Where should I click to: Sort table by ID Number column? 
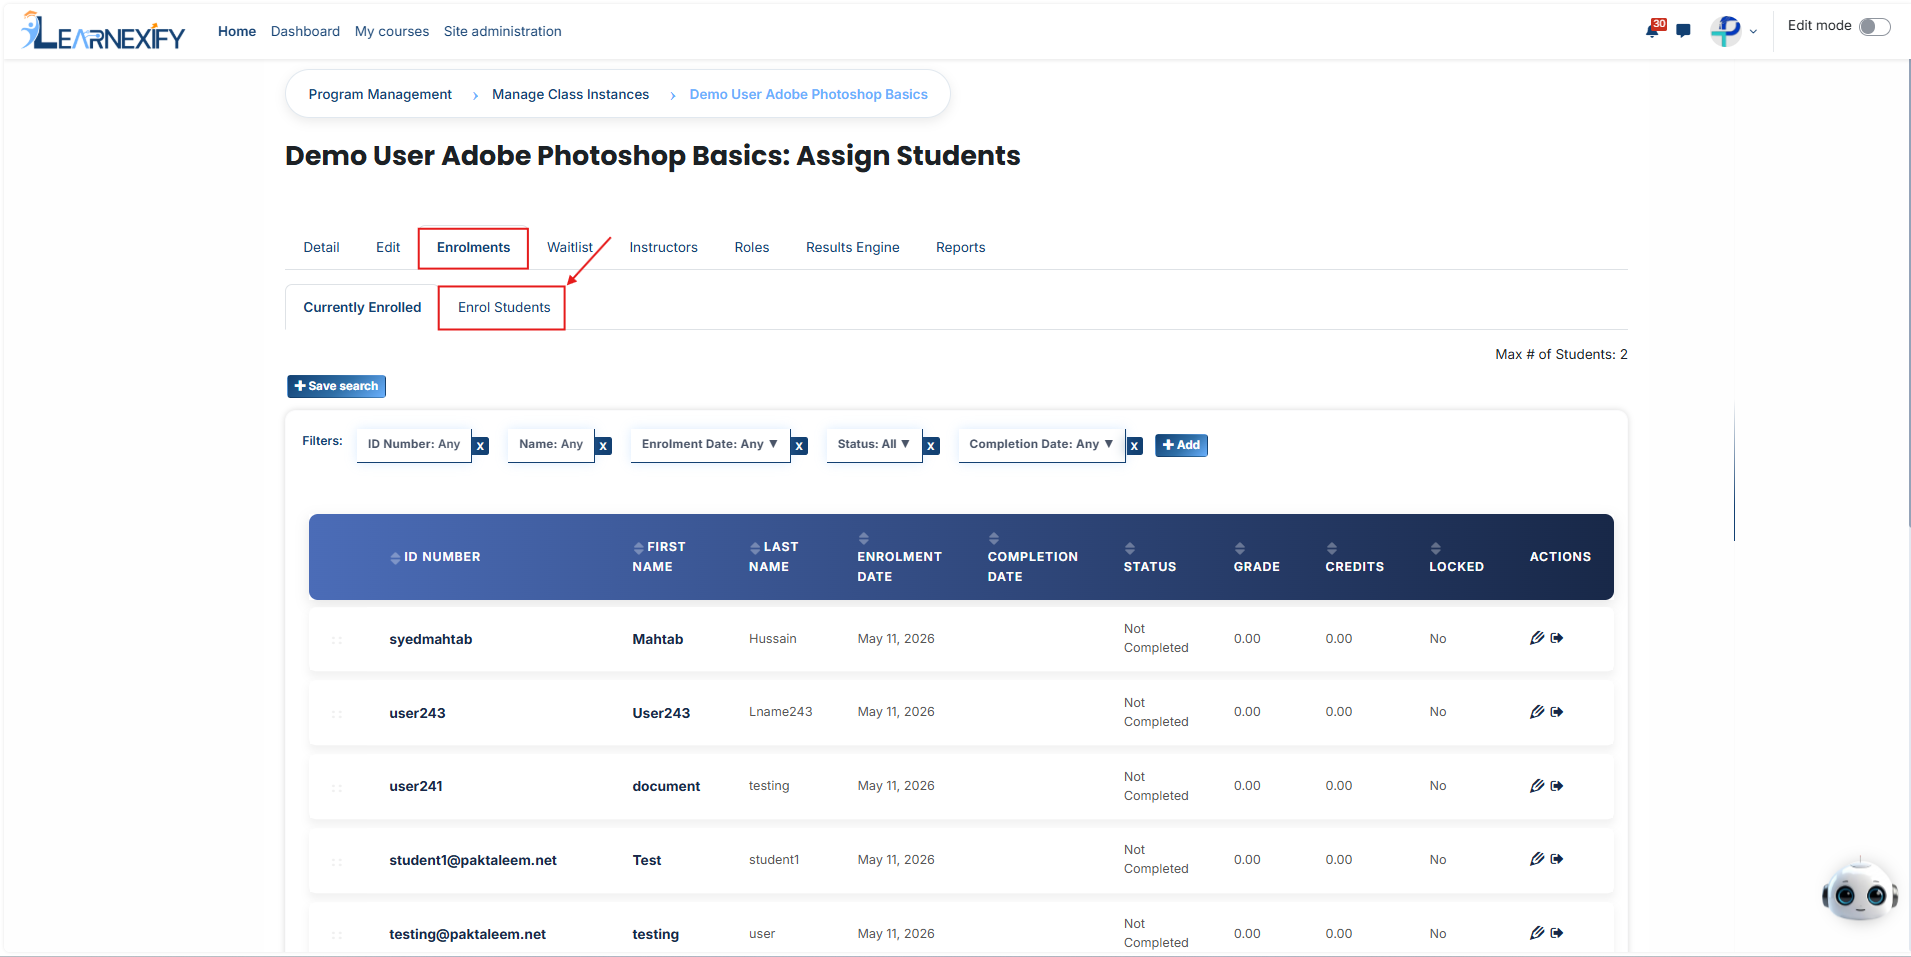[x=435, y=557]
